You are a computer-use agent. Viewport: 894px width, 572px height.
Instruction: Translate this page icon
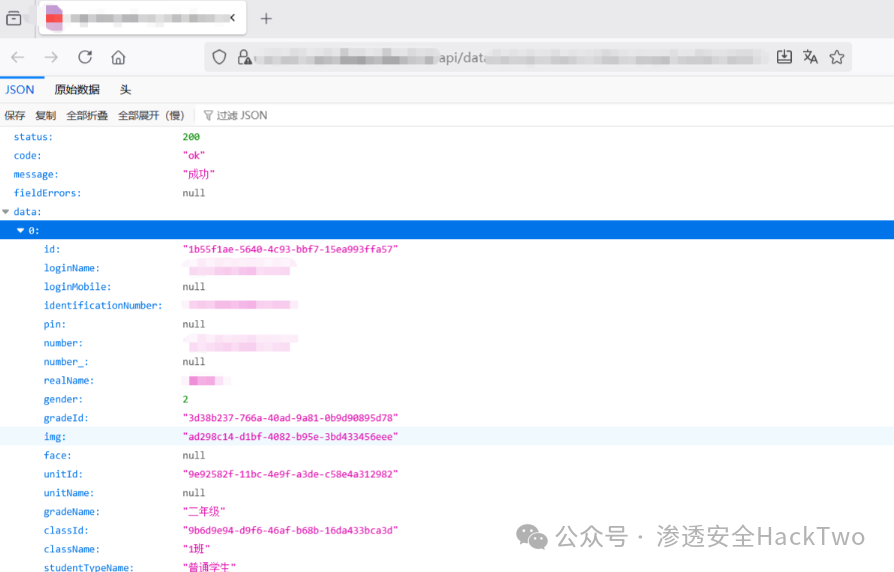[x=810, y=56]
